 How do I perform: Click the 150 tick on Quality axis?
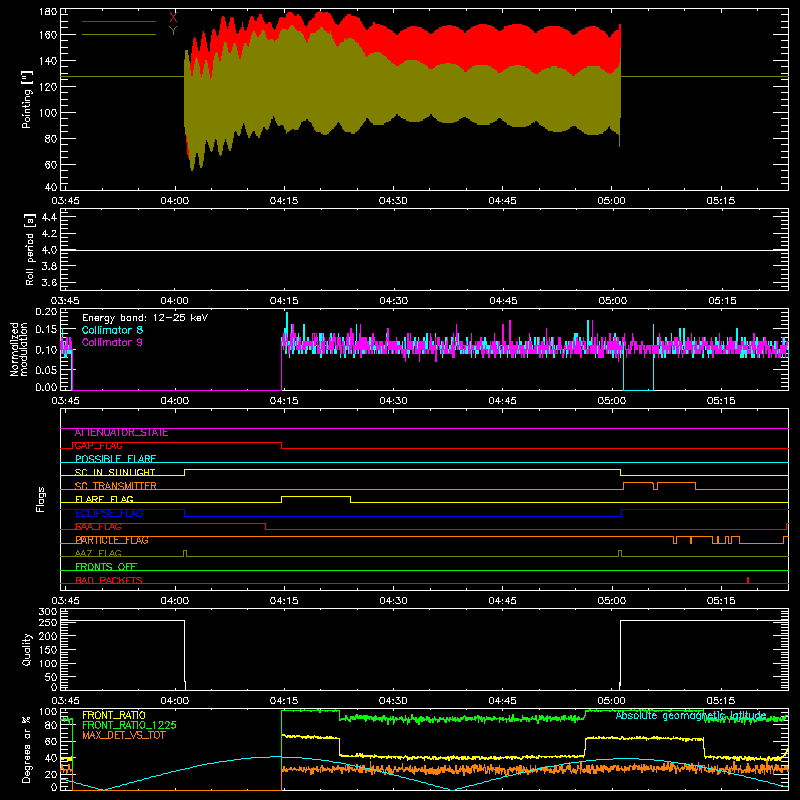47,650
